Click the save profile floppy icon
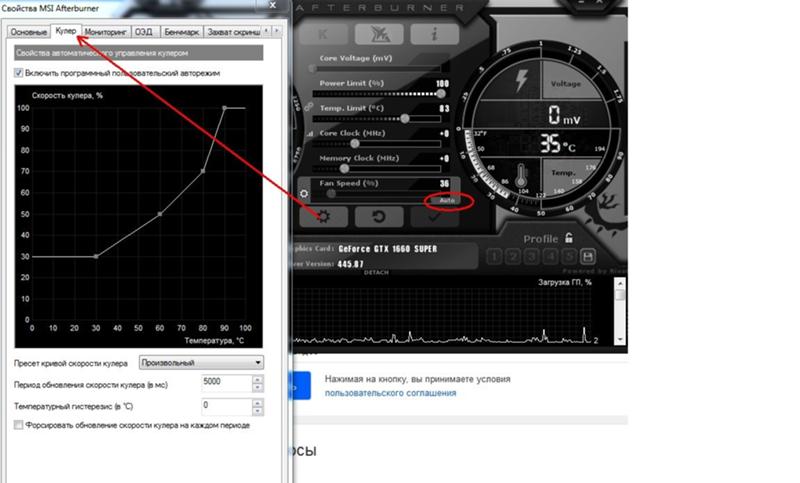This screenshot has height=483, width=800. [x=588, y=256]
